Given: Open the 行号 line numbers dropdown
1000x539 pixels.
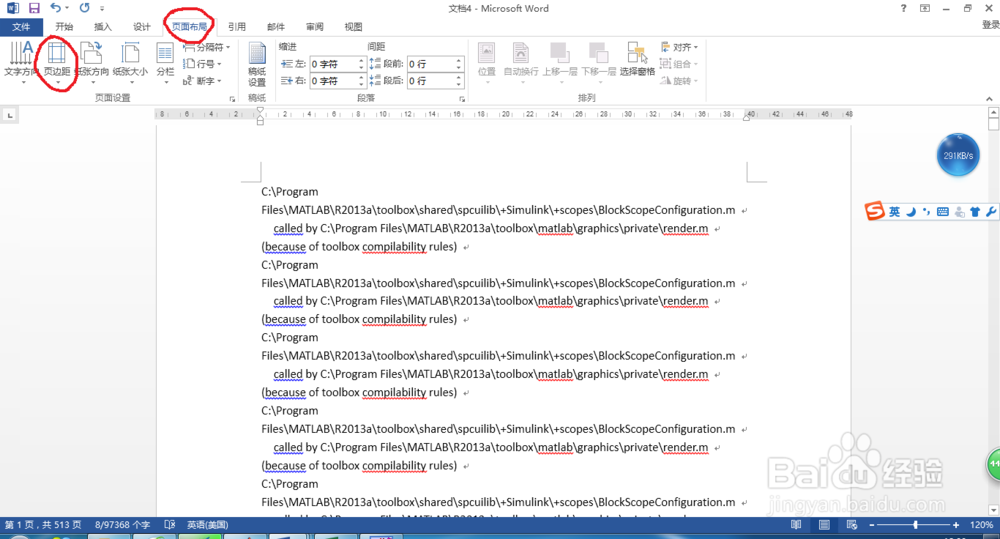Looking at the screenshot, I should coord(202,64).
